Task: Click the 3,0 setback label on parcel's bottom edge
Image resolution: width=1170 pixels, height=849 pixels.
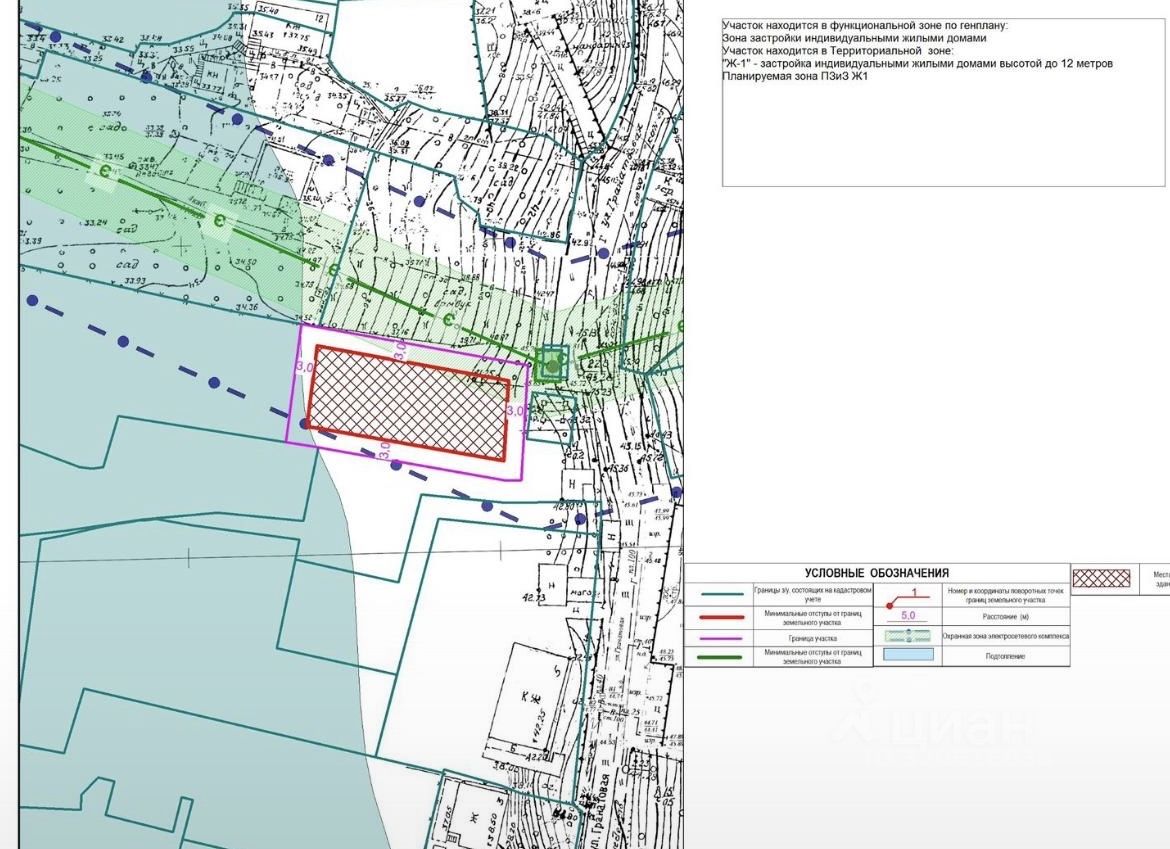Action: [x=386, y=451]
